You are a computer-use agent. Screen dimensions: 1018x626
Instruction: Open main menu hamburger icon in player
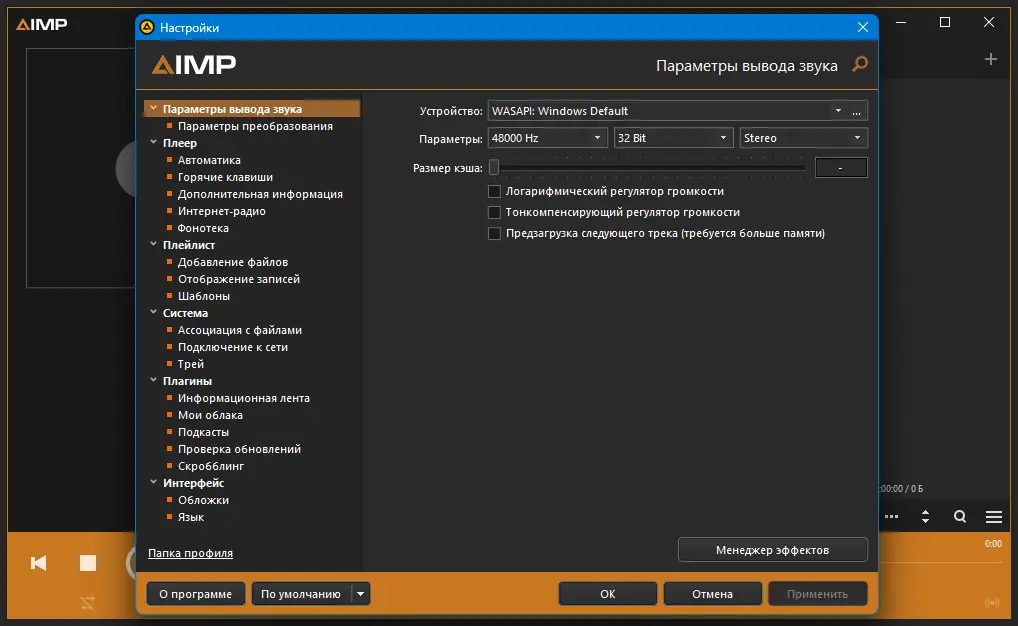993,517
